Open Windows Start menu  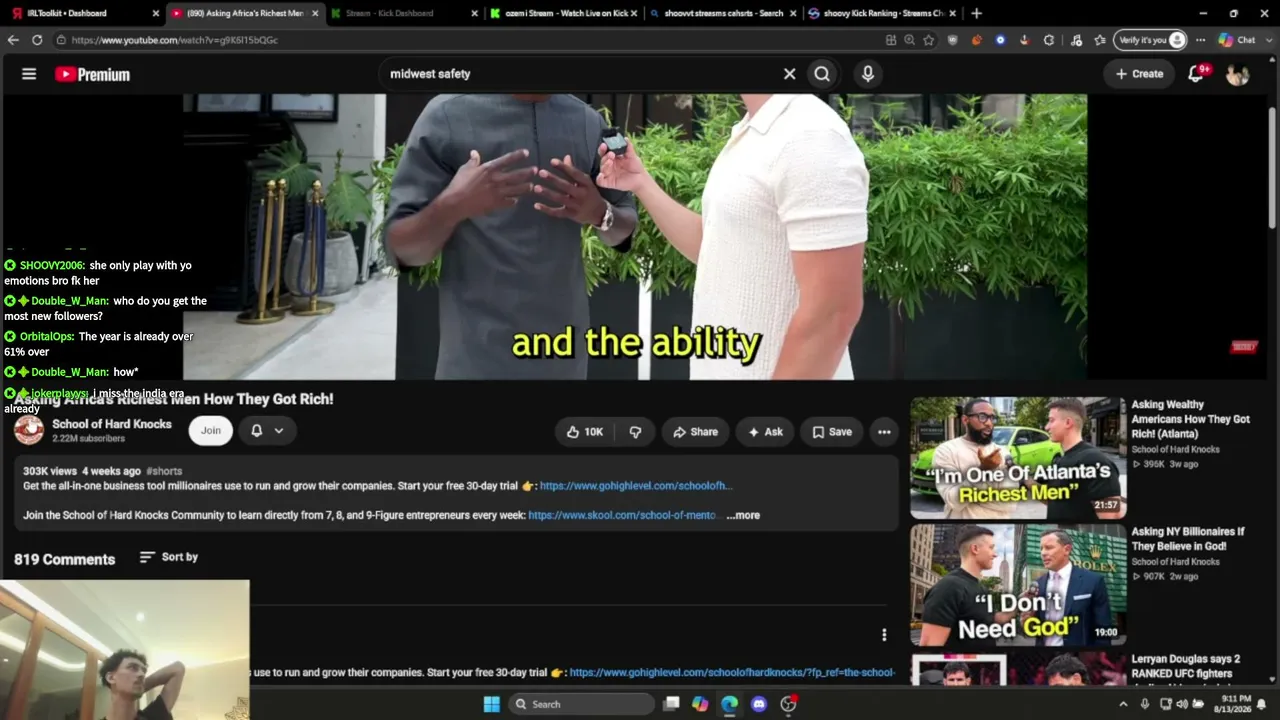(x=491, y=704)
